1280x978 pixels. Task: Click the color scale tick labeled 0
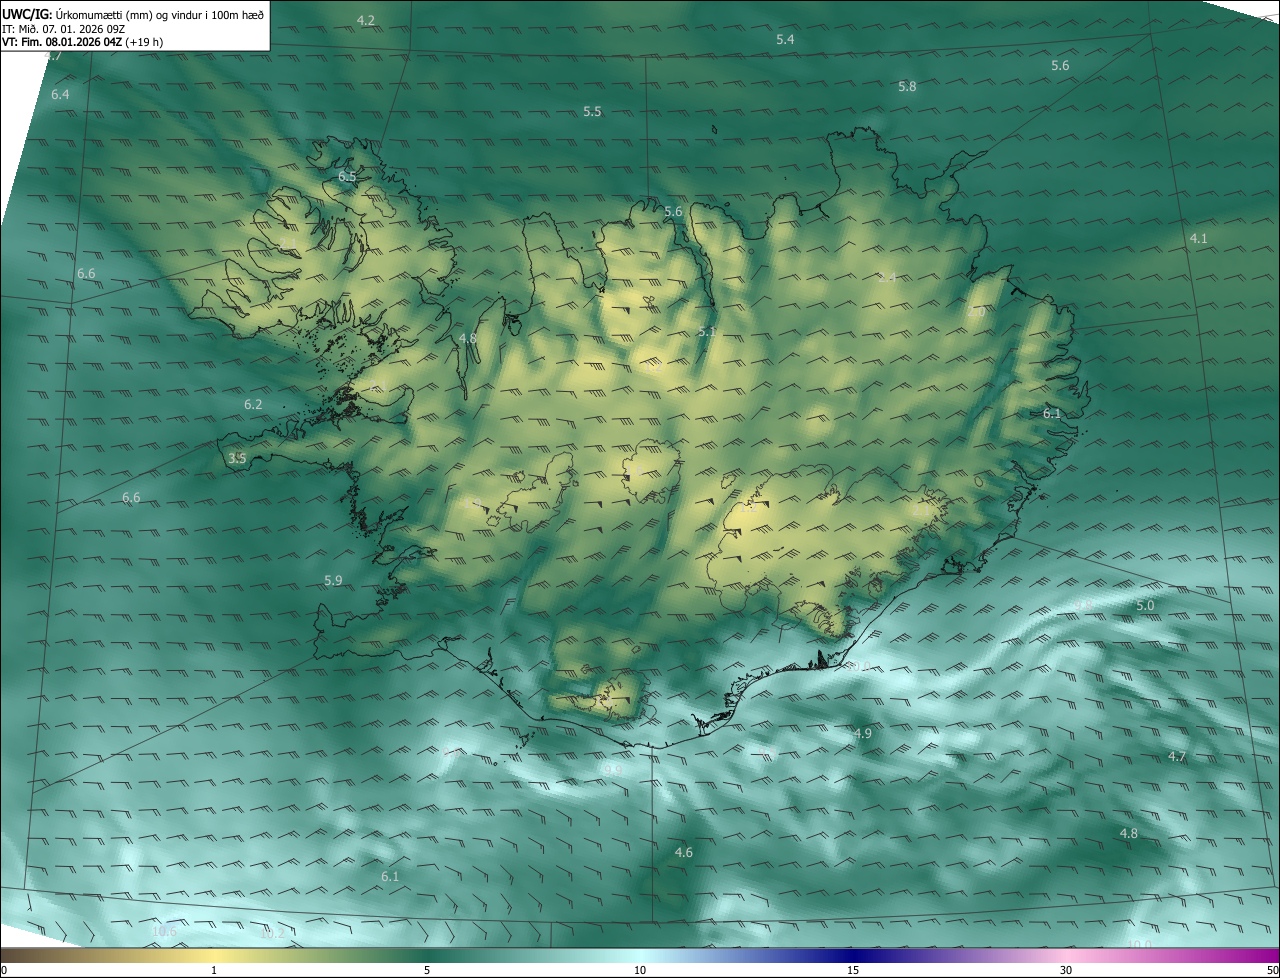(4, 970)
